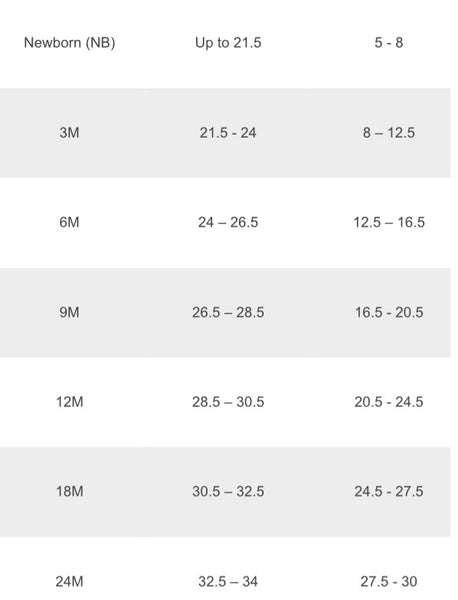Click the 28.5 – 30.5 height cell
Screen dimensions: 458x600
tap(228, 402)
